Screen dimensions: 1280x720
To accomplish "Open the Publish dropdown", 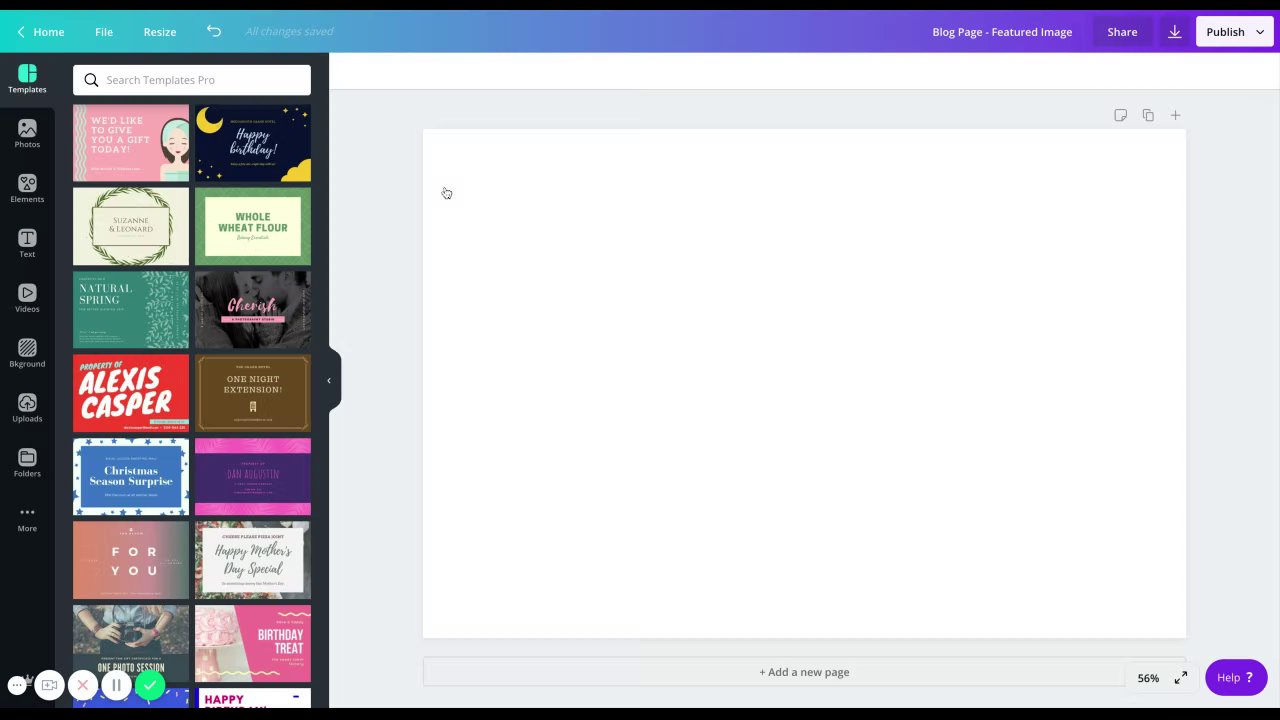I will [1235, 32].
